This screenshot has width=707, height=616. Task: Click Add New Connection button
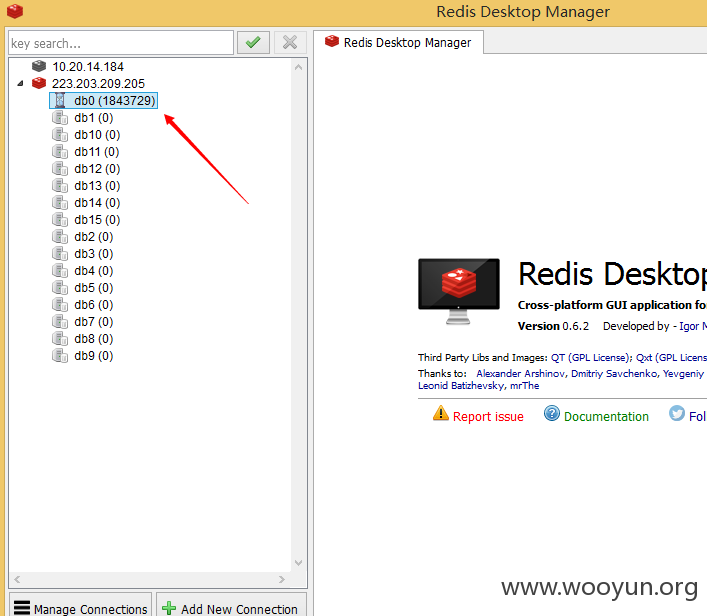pos(231,607)
